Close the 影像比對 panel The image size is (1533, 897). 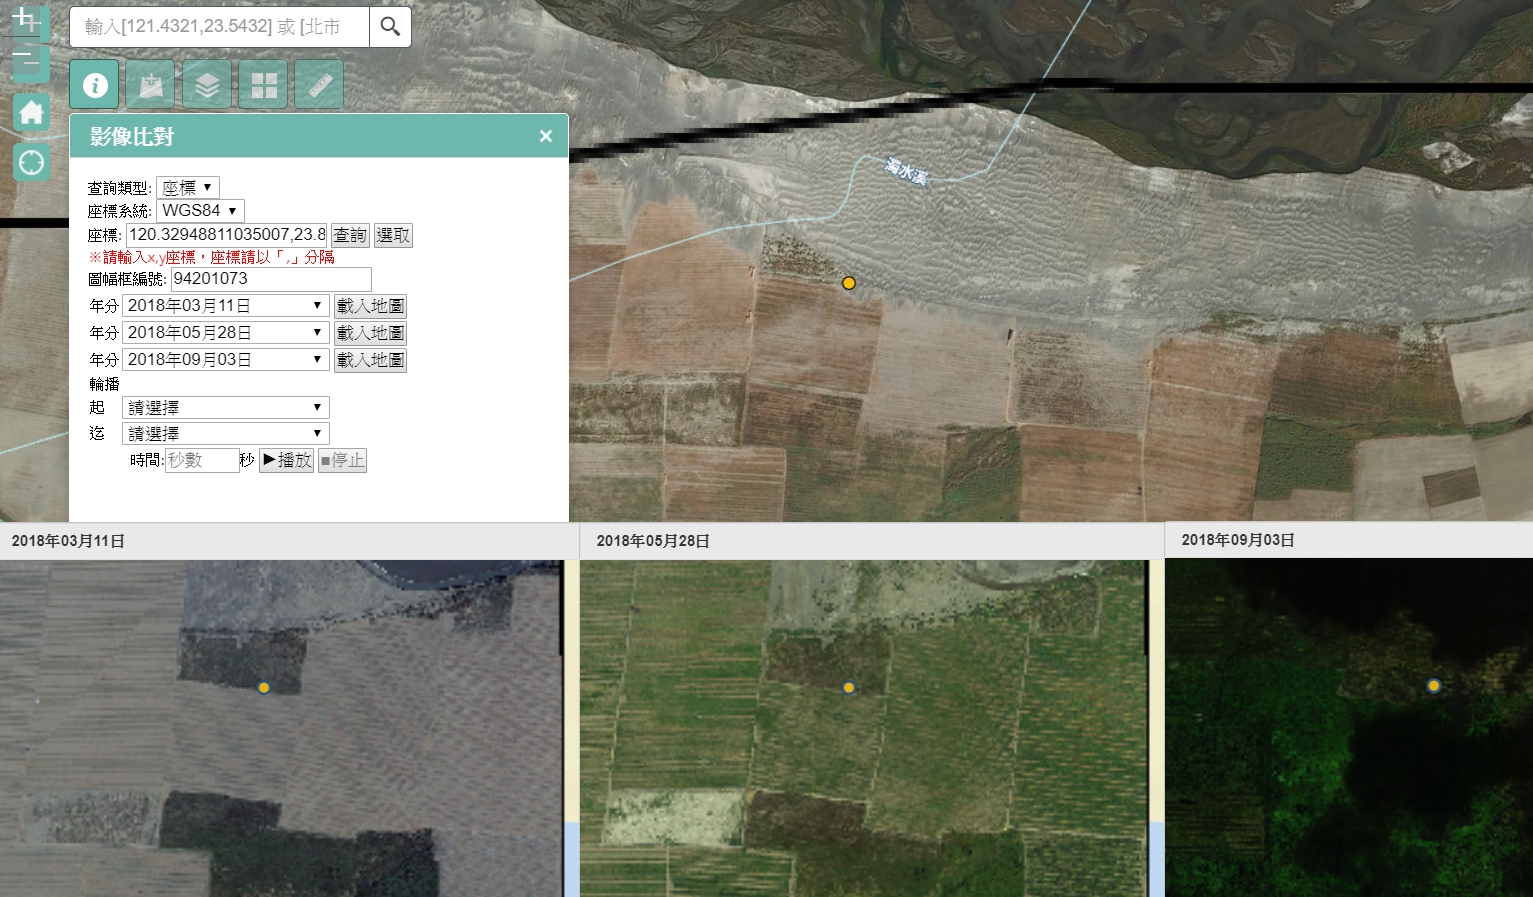click(545, 136)
